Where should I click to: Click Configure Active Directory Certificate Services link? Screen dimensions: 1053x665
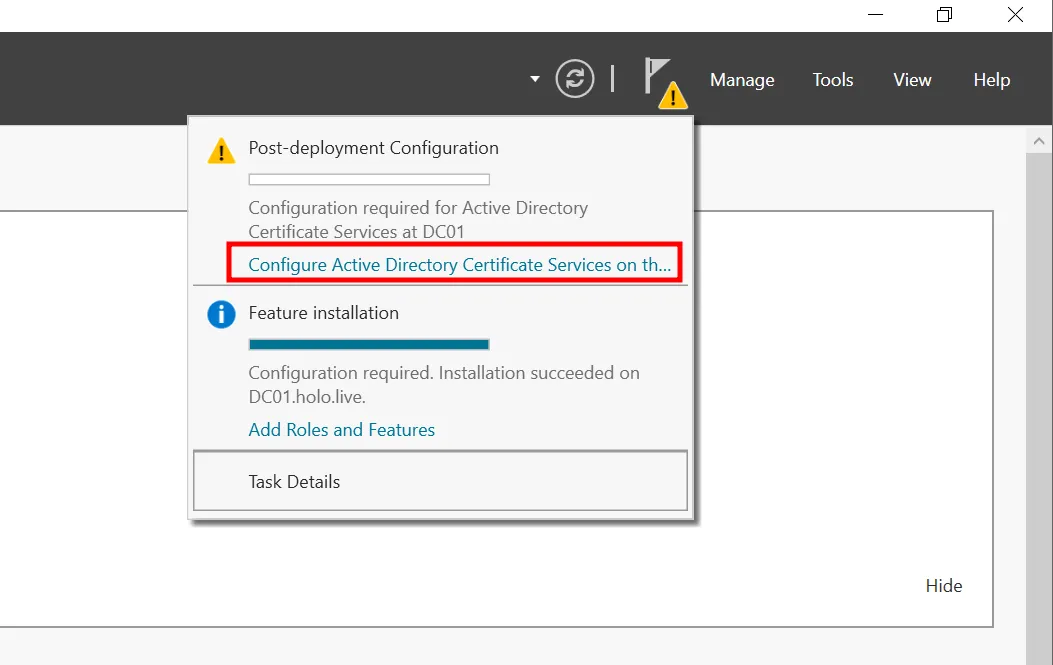pyautogui.click(x=459, y=265)
